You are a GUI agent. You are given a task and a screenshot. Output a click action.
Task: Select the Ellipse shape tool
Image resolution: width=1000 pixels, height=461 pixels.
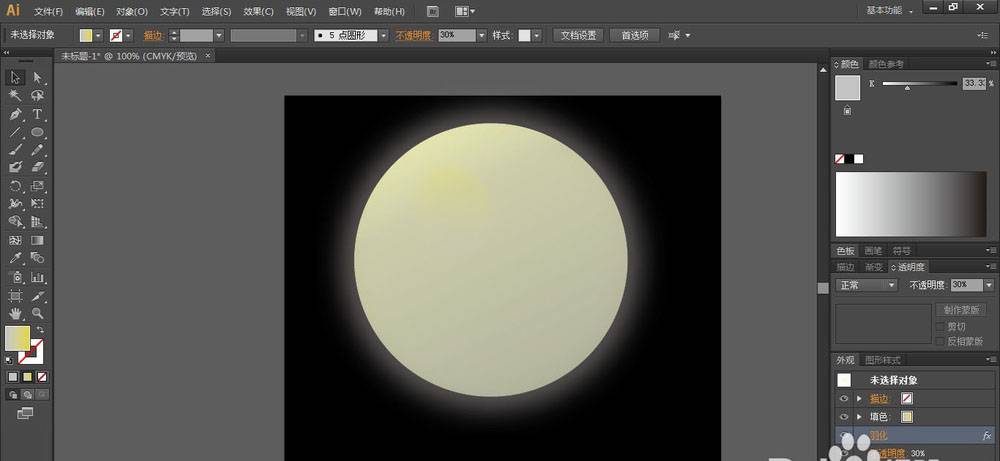37,132
